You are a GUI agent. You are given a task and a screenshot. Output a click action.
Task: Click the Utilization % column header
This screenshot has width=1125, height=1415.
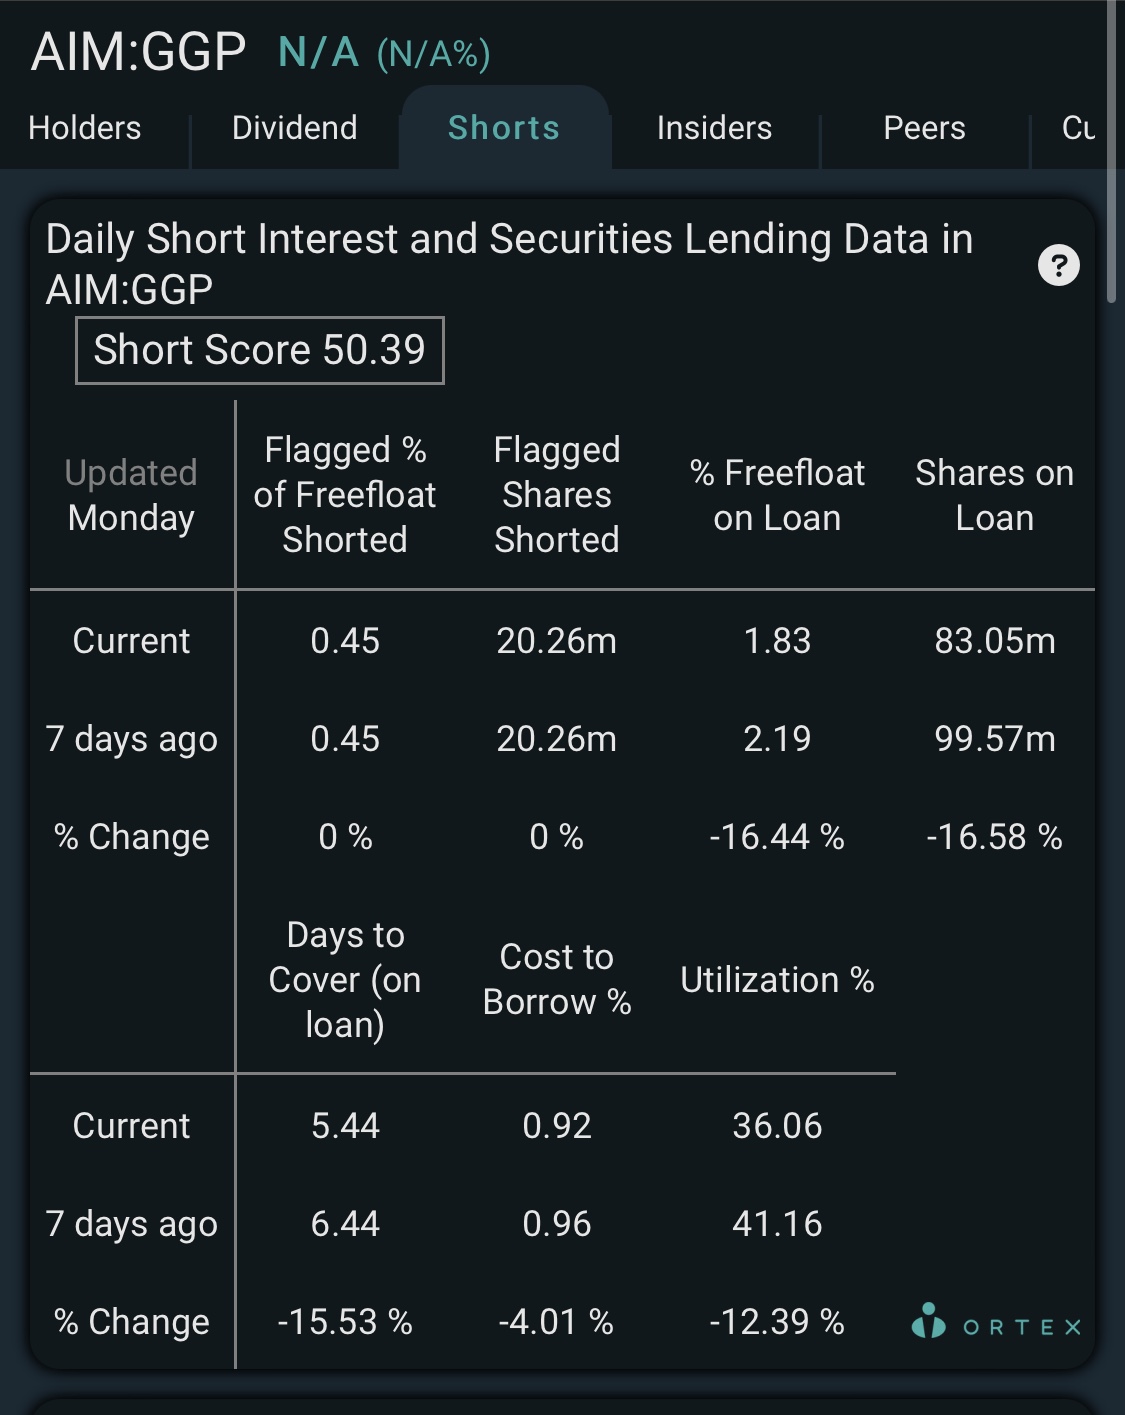pyautogui.click(x=777, y=980)
